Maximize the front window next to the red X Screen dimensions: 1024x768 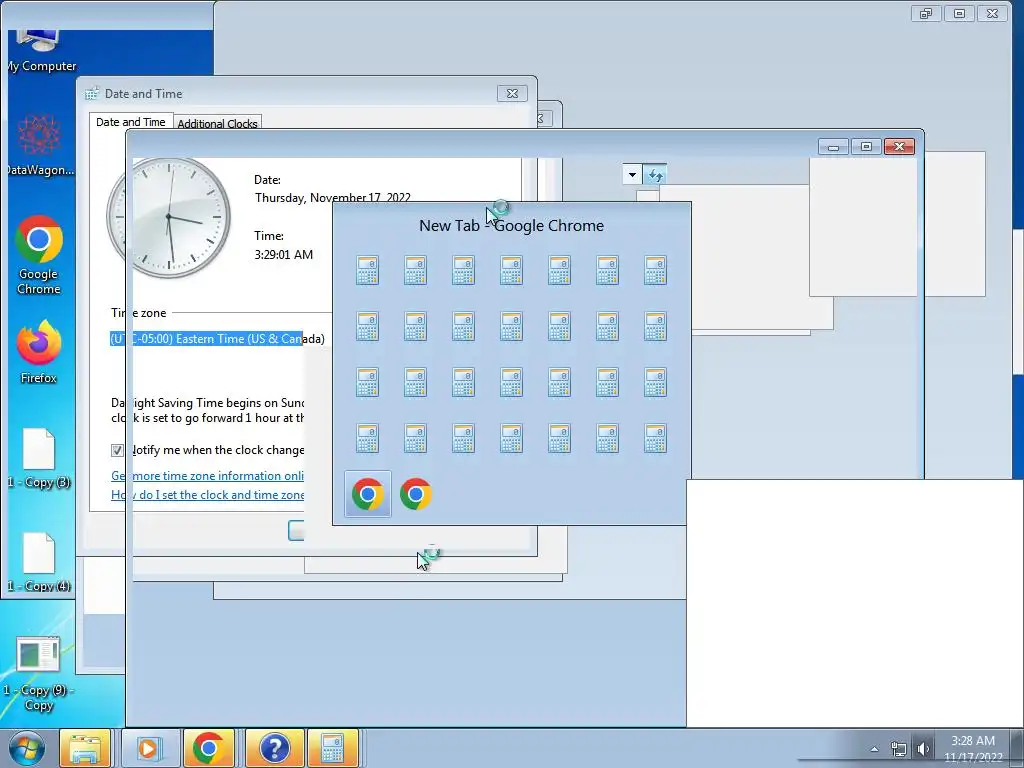[867, 147]
